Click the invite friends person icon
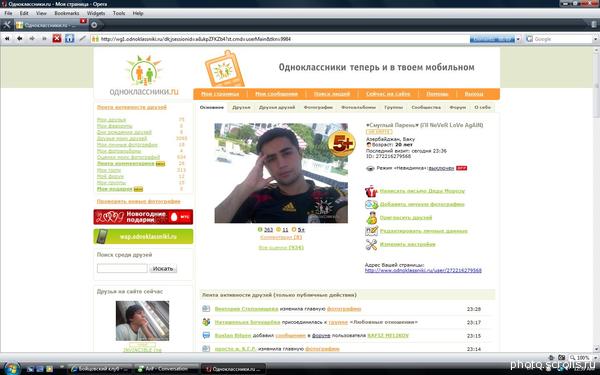The height and width of the screenshot is (375, 600). click(x=371, y=218)
